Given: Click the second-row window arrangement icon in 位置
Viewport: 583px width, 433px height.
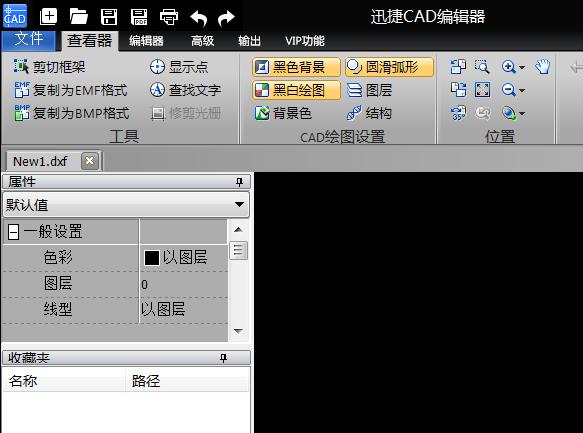Looking at the screenshot, I should tap(458, 90).
